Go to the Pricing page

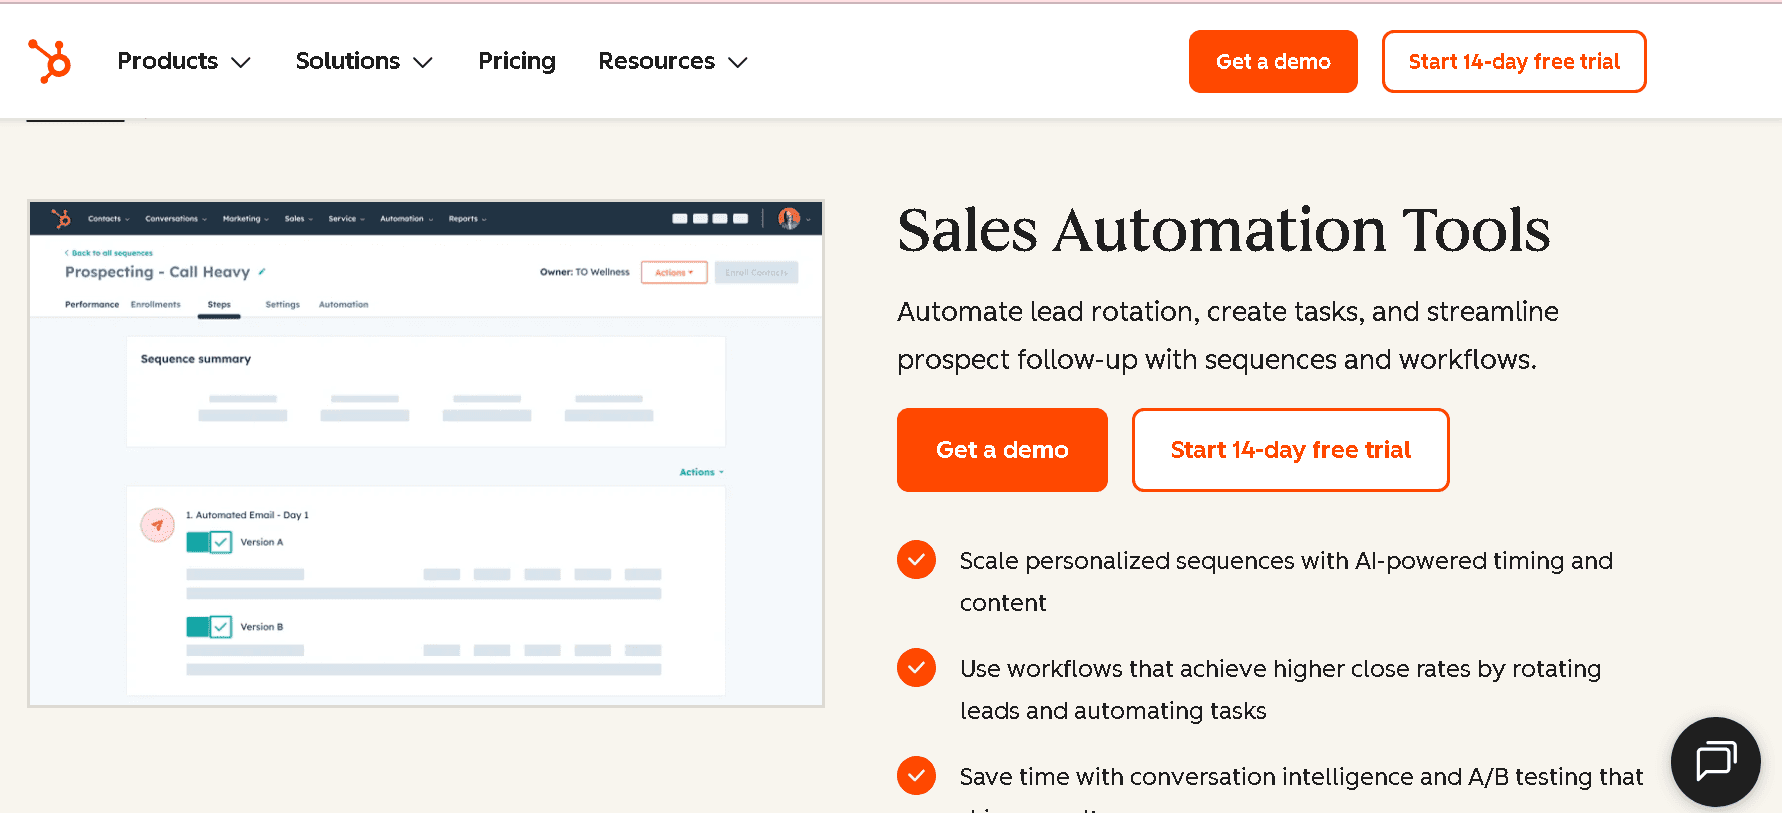[517, 61]
